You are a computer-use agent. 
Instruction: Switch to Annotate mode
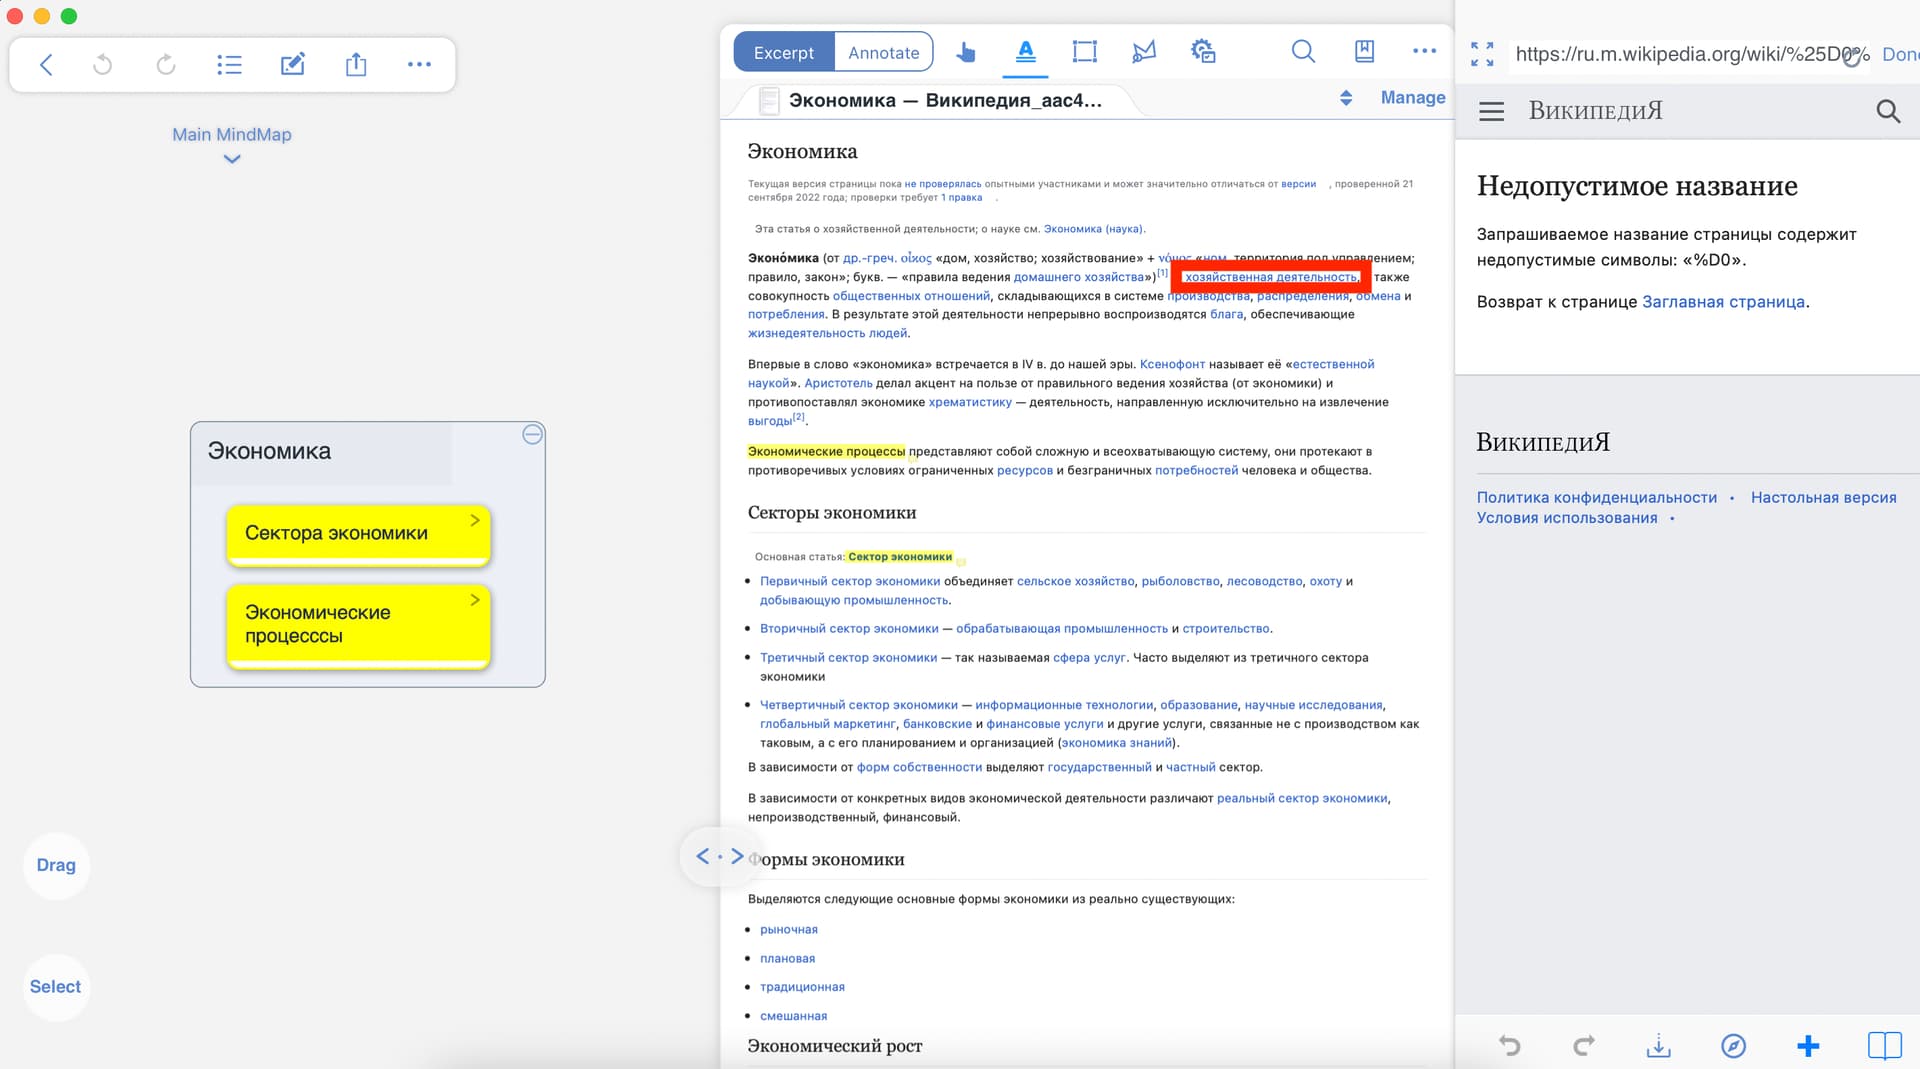pyautogui.click(x=883, y=53)
